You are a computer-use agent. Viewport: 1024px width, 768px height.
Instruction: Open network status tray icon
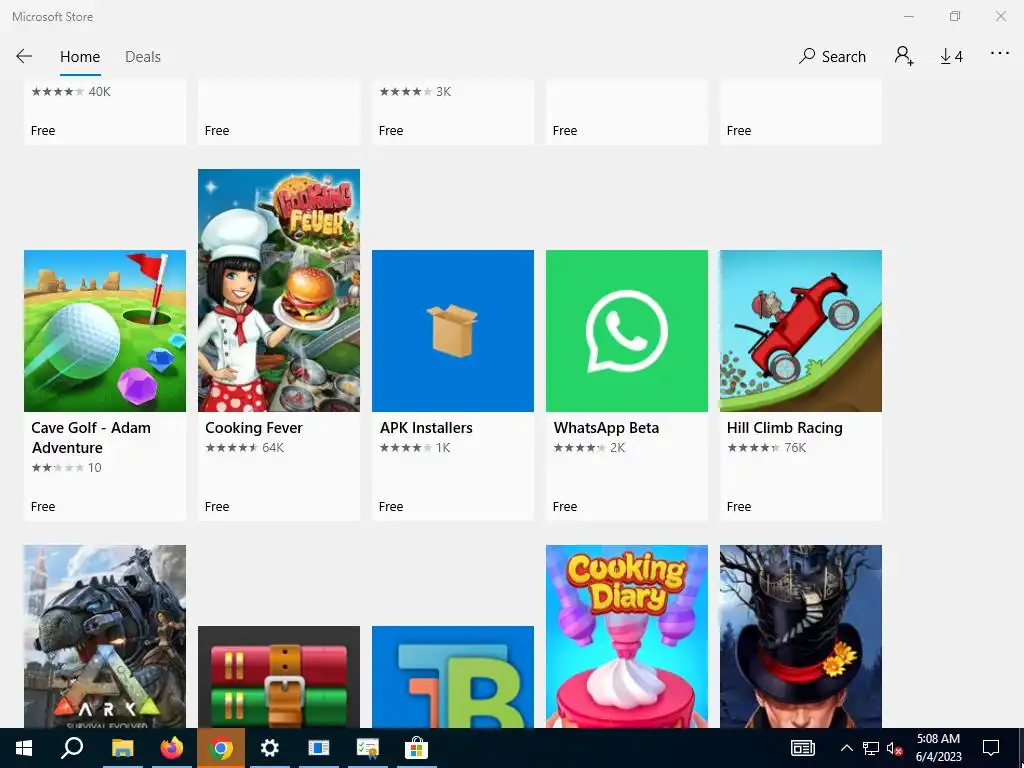(x=871, y=748)
